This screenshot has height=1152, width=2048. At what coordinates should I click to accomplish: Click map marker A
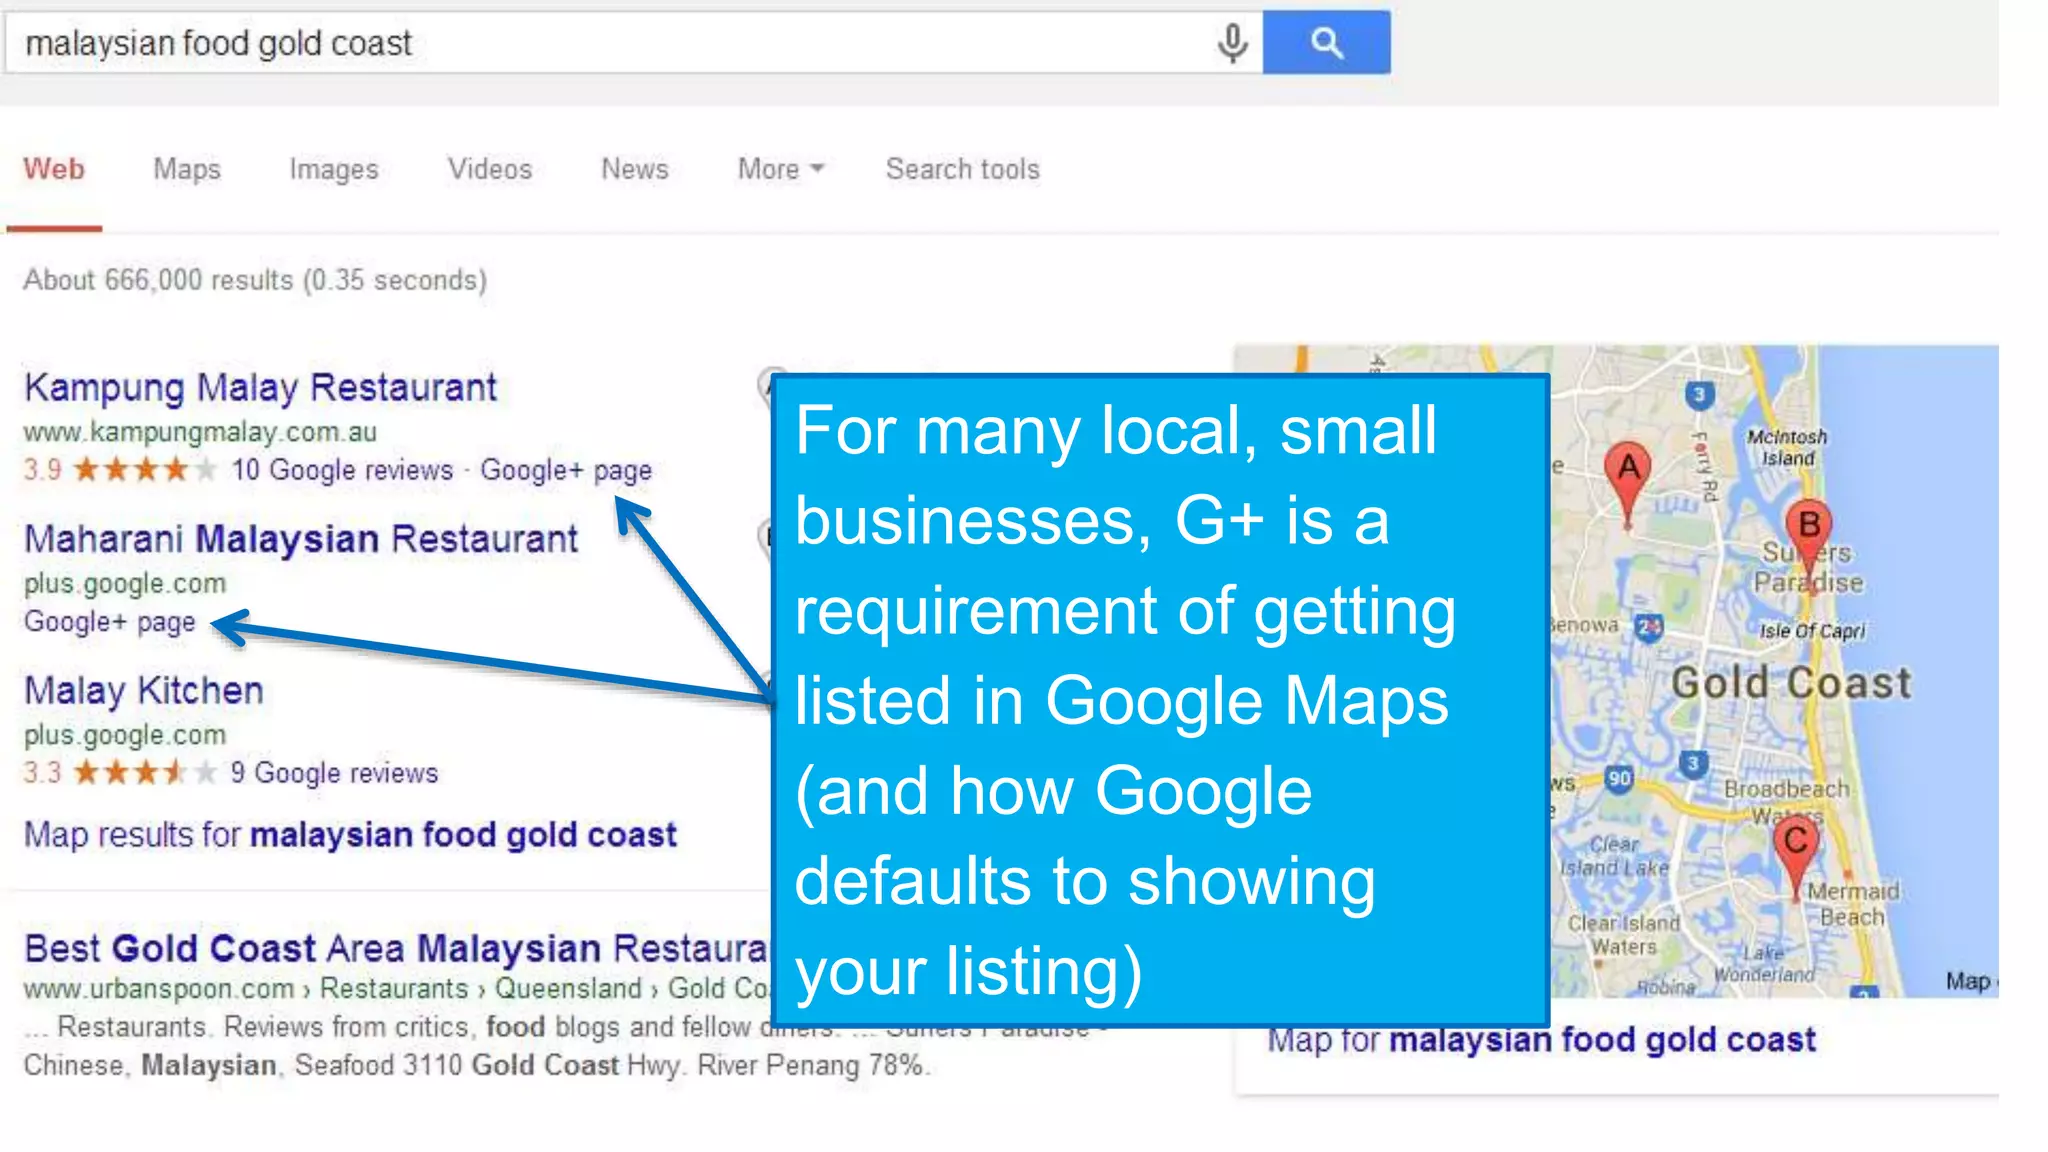(x=1628, y=483)
